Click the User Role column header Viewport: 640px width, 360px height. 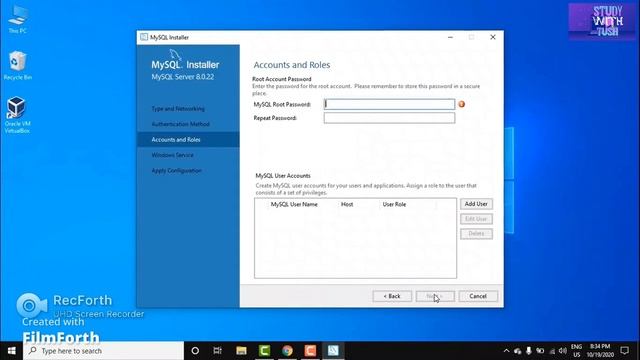[x=394, y=204]
